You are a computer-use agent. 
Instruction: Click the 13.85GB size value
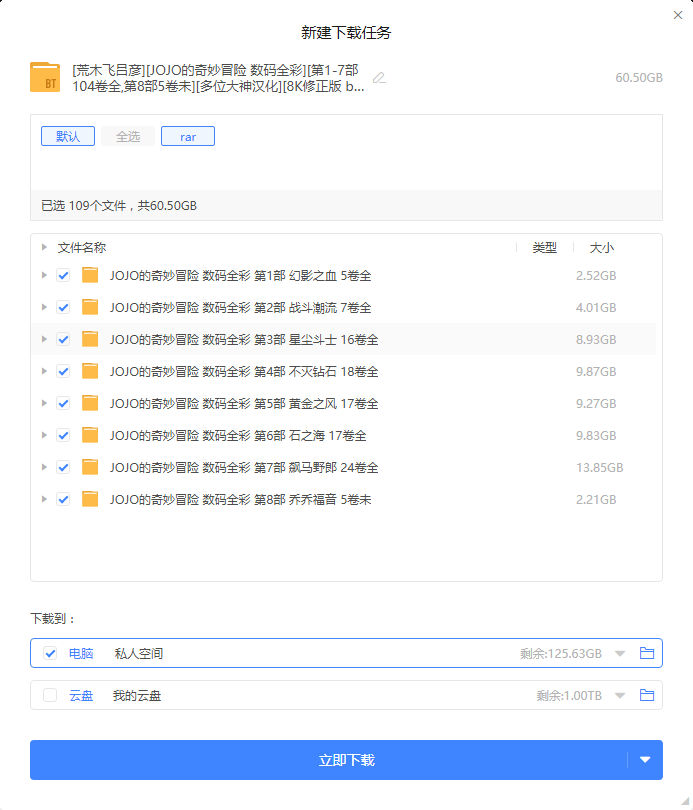pyautogui.click(x=600, y=468)
